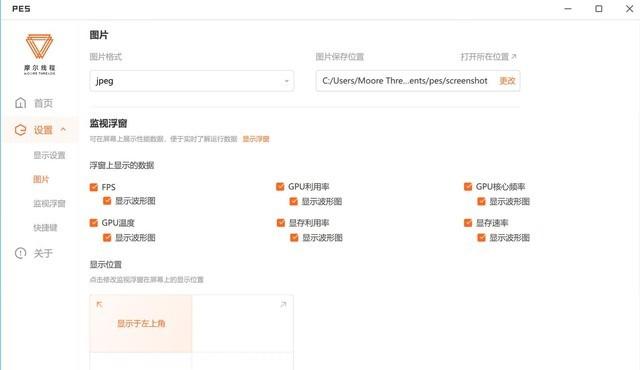Uncheck the FPS checkbox
The image size is (640, 370).
[94, 187]
